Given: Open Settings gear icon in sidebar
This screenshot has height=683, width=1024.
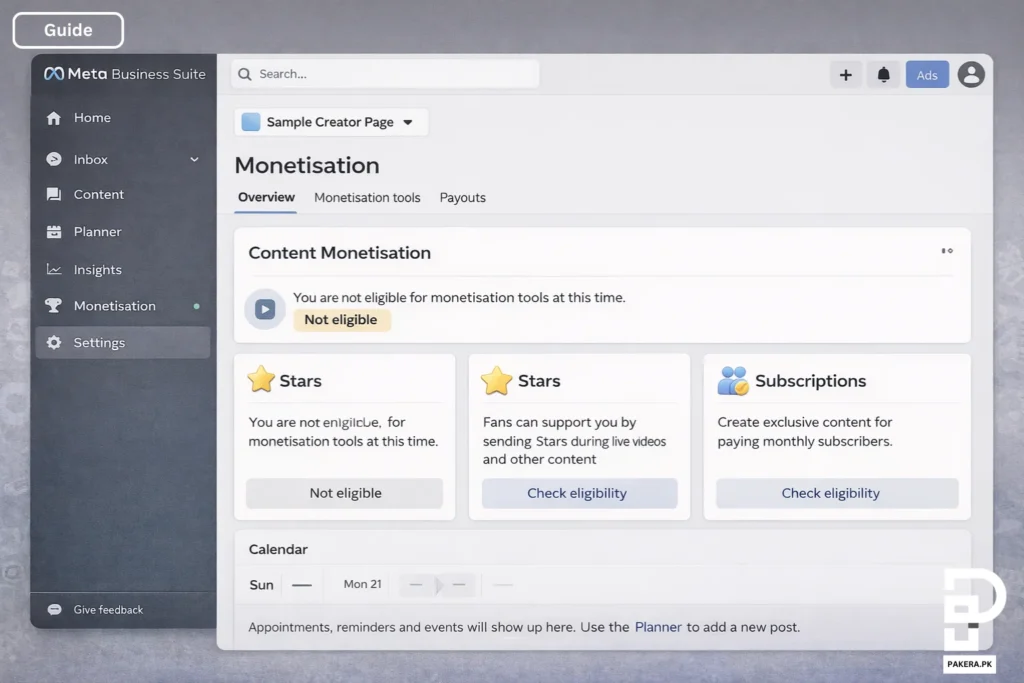Looking at the screenshot, I should point(54,343).
